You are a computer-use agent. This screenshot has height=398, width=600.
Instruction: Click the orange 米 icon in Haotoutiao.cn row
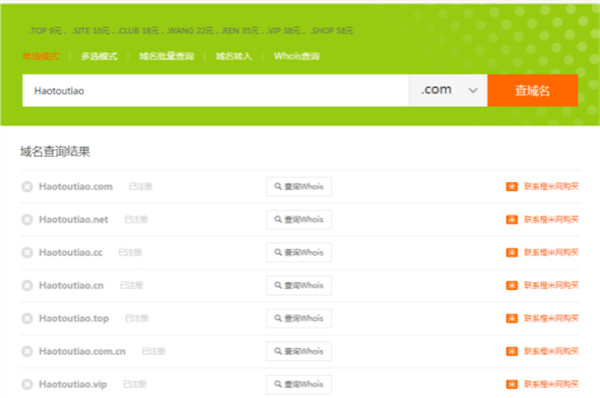(512, 285)
